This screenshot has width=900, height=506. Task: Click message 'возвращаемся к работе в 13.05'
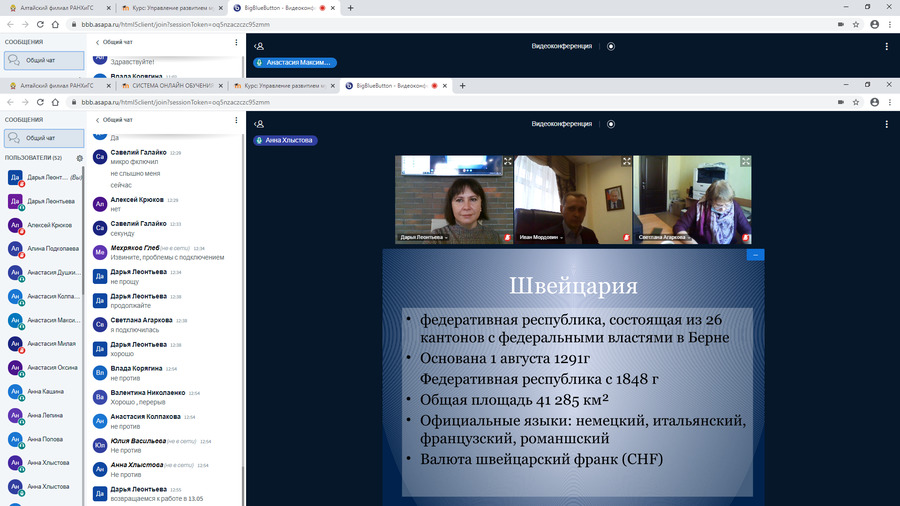[157, 499]
